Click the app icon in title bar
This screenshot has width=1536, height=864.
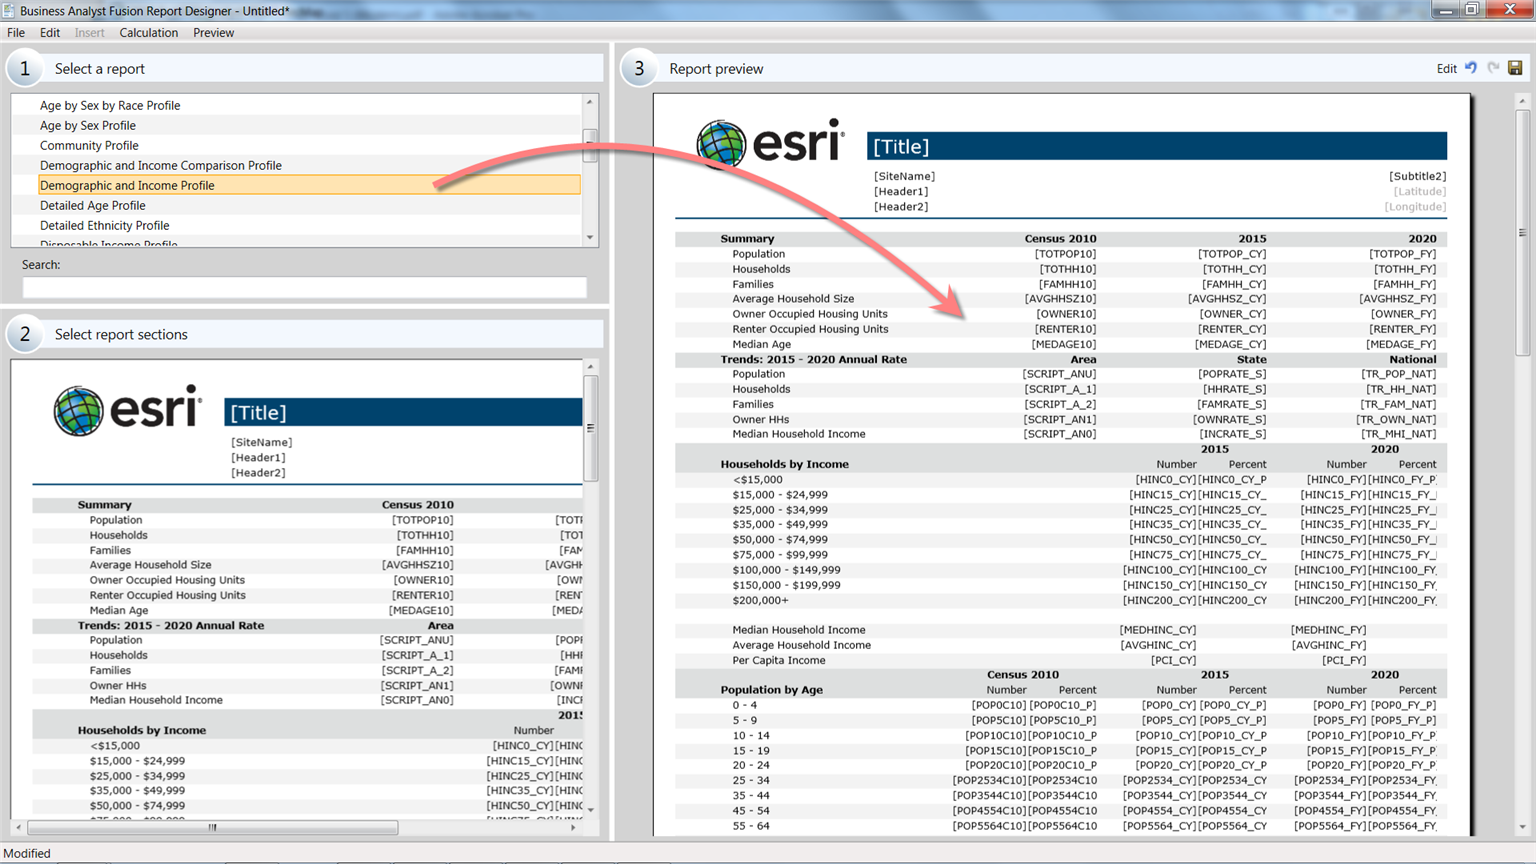coord(9,11)
